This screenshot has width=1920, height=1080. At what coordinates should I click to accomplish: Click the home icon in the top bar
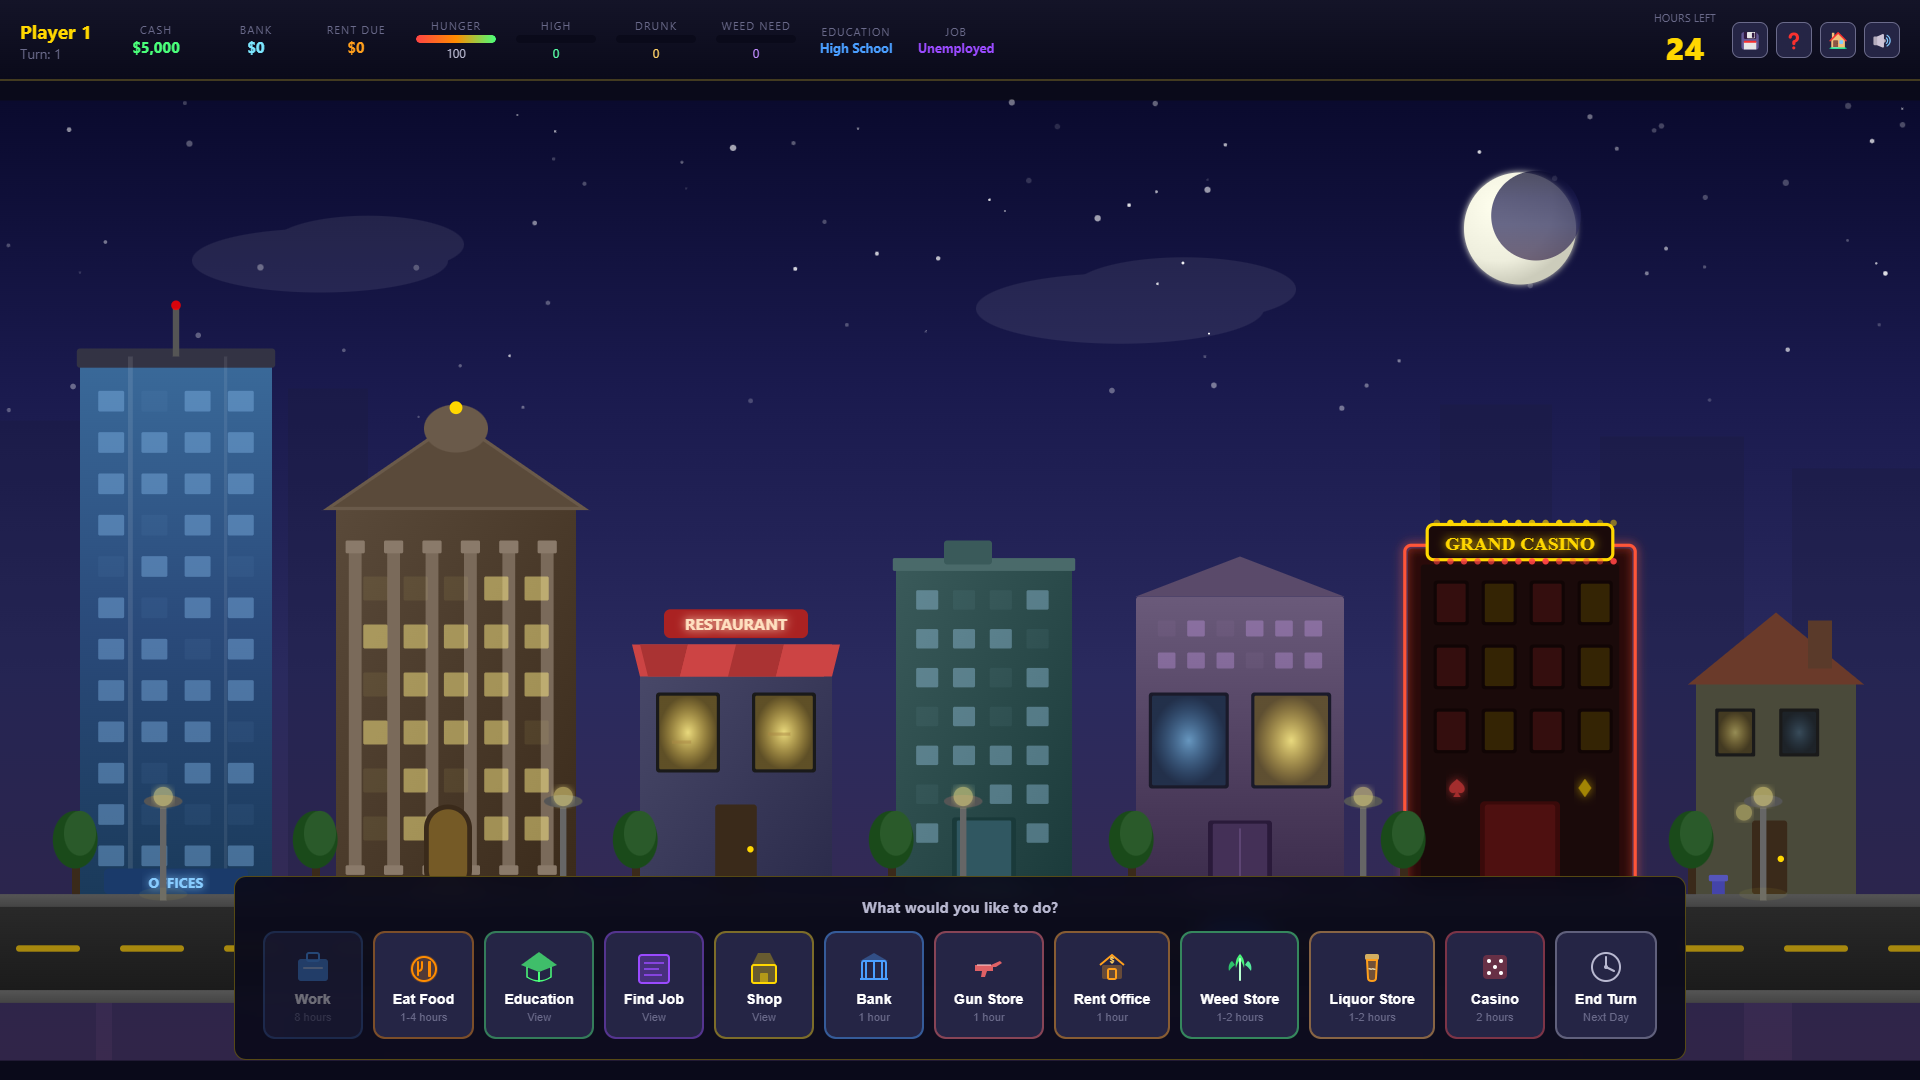(x=1837, y=41)
